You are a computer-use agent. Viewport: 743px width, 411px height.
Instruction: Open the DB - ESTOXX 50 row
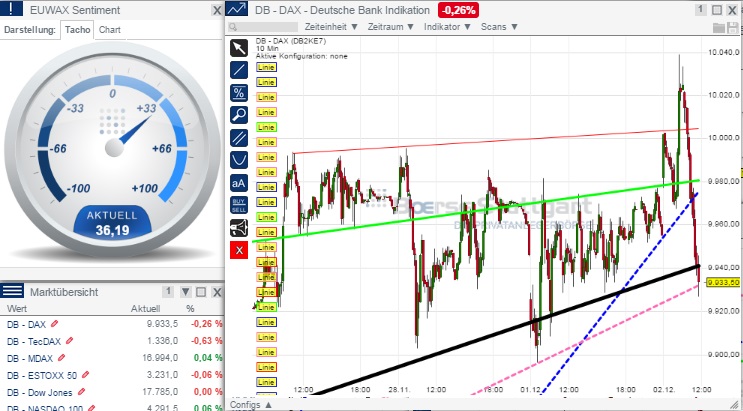point(112,375)
